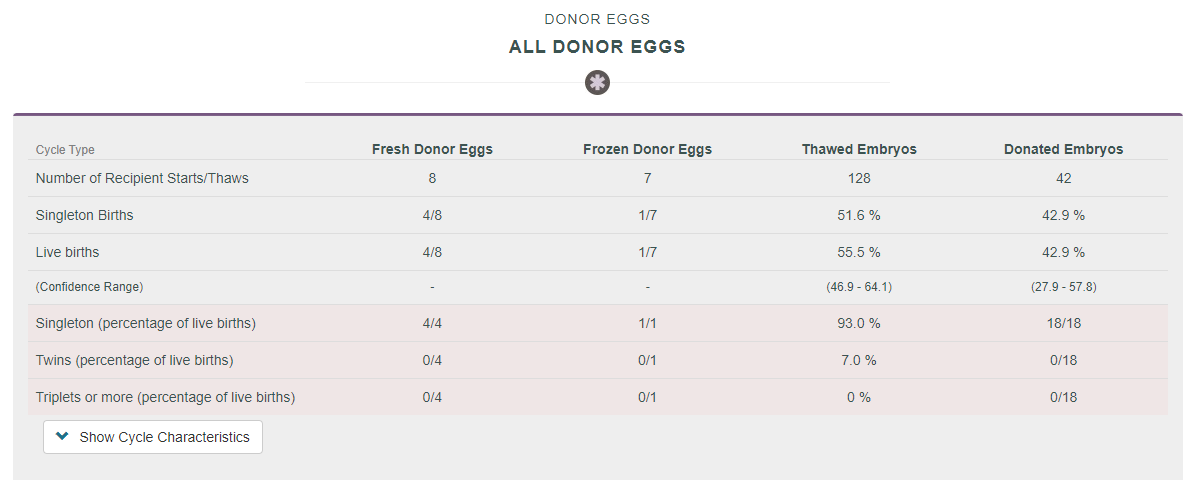Viewport: 1197px width, 491px height.
Task: Click the Donated Embryos column header
Action: [1063, 149]
